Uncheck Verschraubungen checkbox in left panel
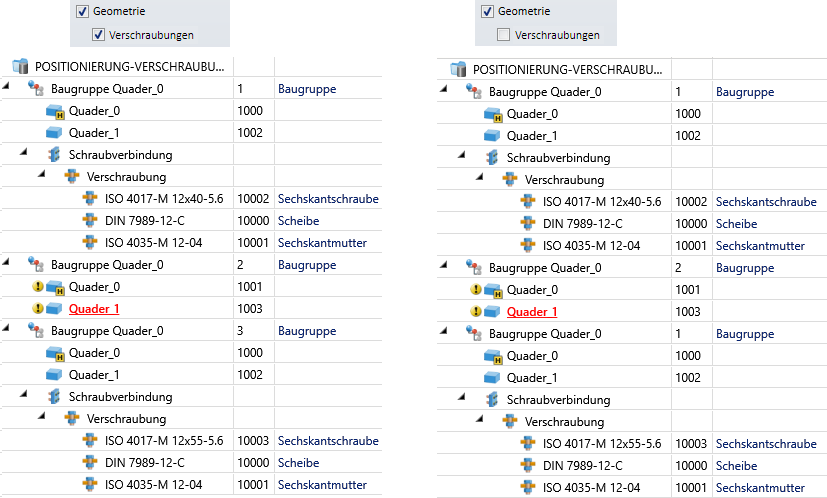The height and width of the screenshot is (498, 827). coord(98,35)
